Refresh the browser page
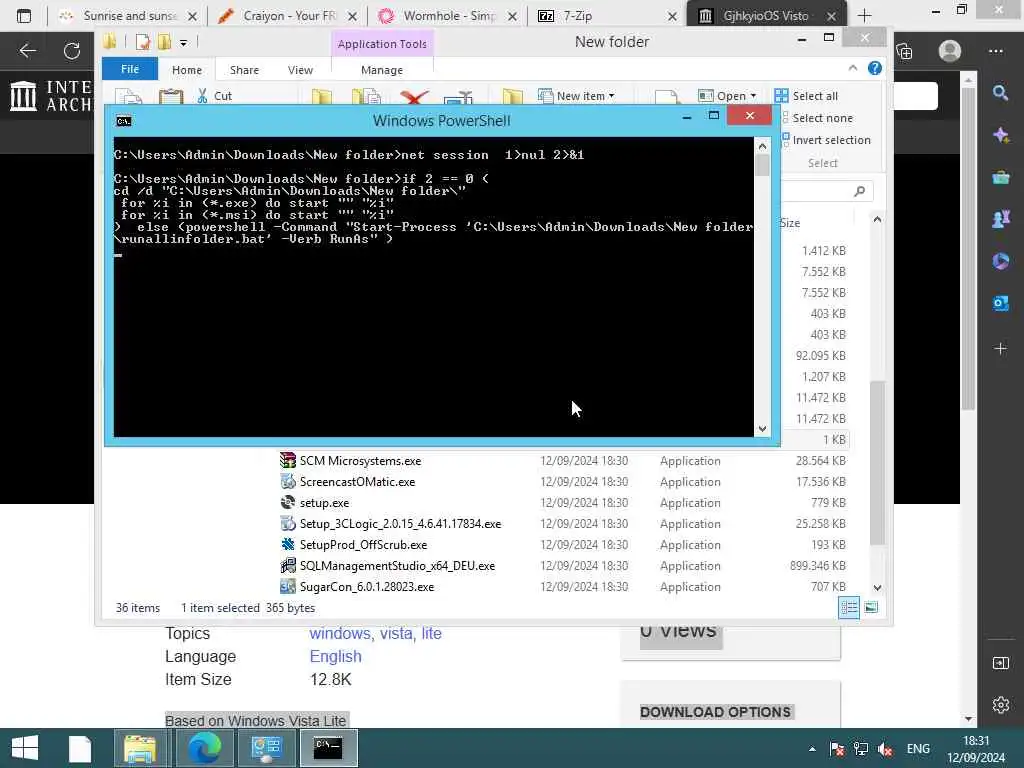Image resolution: width=1024 pixels, height=768 pixels. click(72, 50)
